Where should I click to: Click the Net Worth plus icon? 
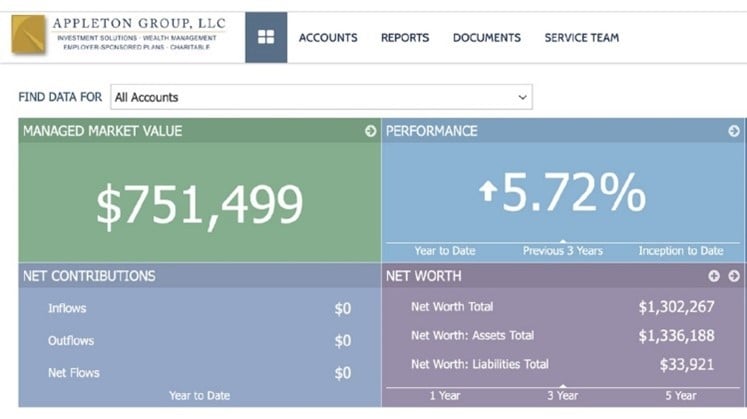(714, 276)
